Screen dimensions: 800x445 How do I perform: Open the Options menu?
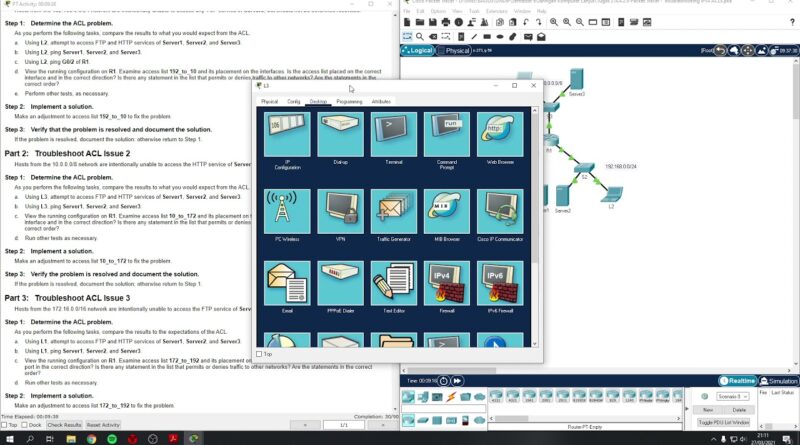(438, 11)
